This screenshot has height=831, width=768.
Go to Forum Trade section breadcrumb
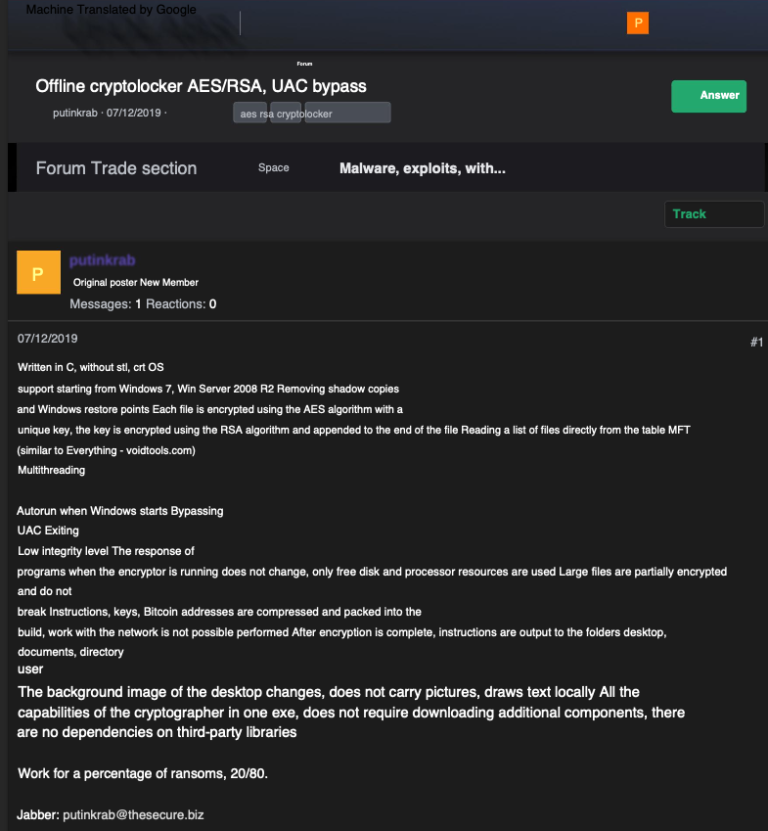[116, 168]
